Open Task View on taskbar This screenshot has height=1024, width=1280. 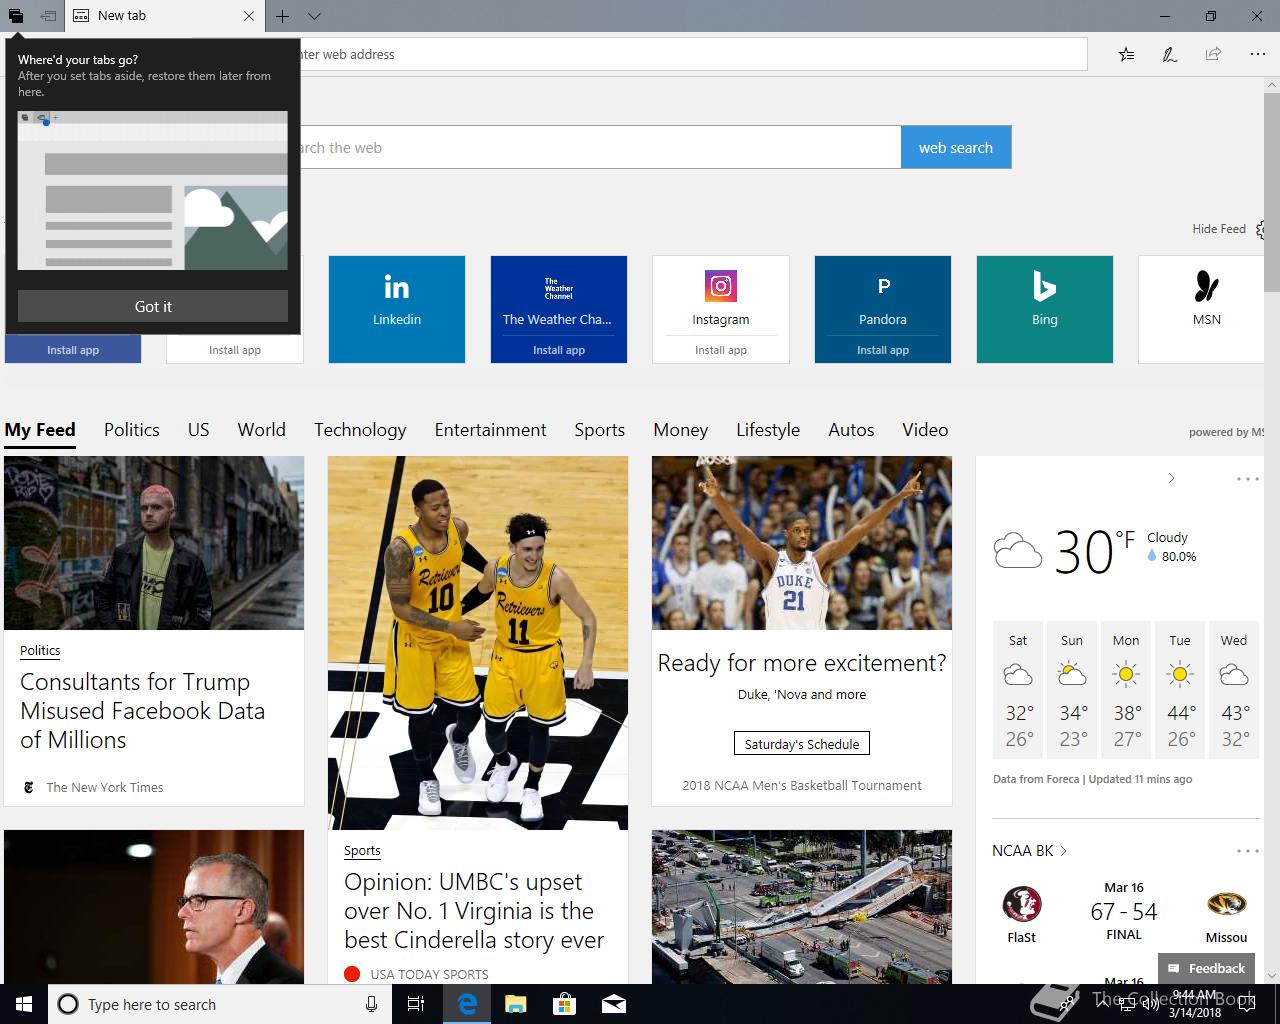click(417, 1004)
